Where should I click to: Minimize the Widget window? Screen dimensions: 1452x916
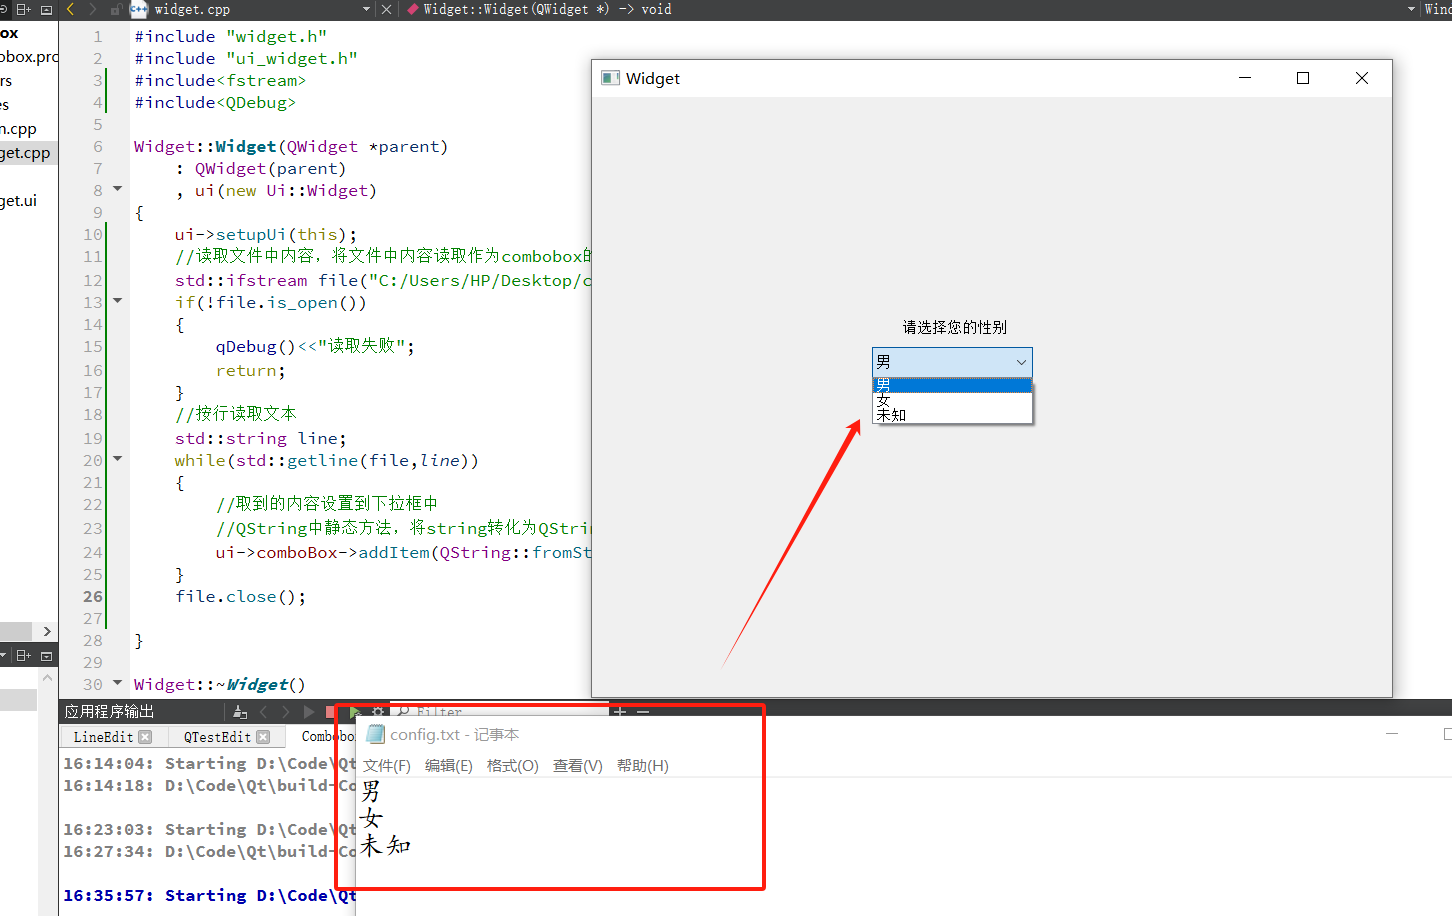pos(1245,78)
